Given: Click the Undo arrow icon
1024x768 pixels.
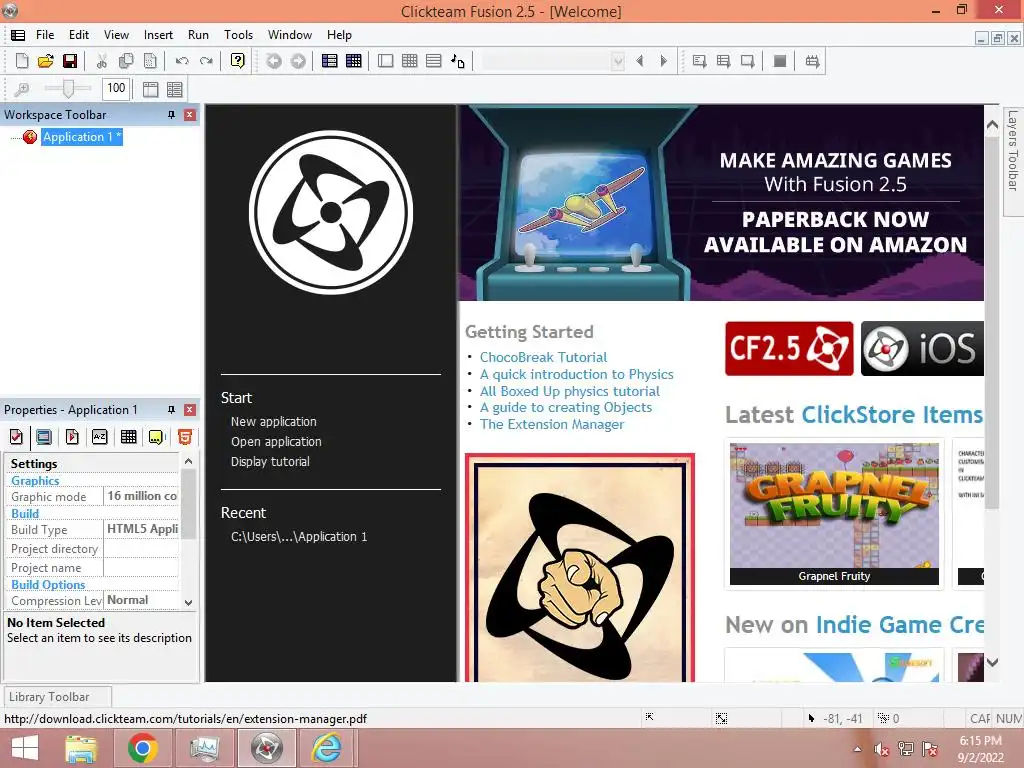Looking at the screenshot, I should 182,61.
